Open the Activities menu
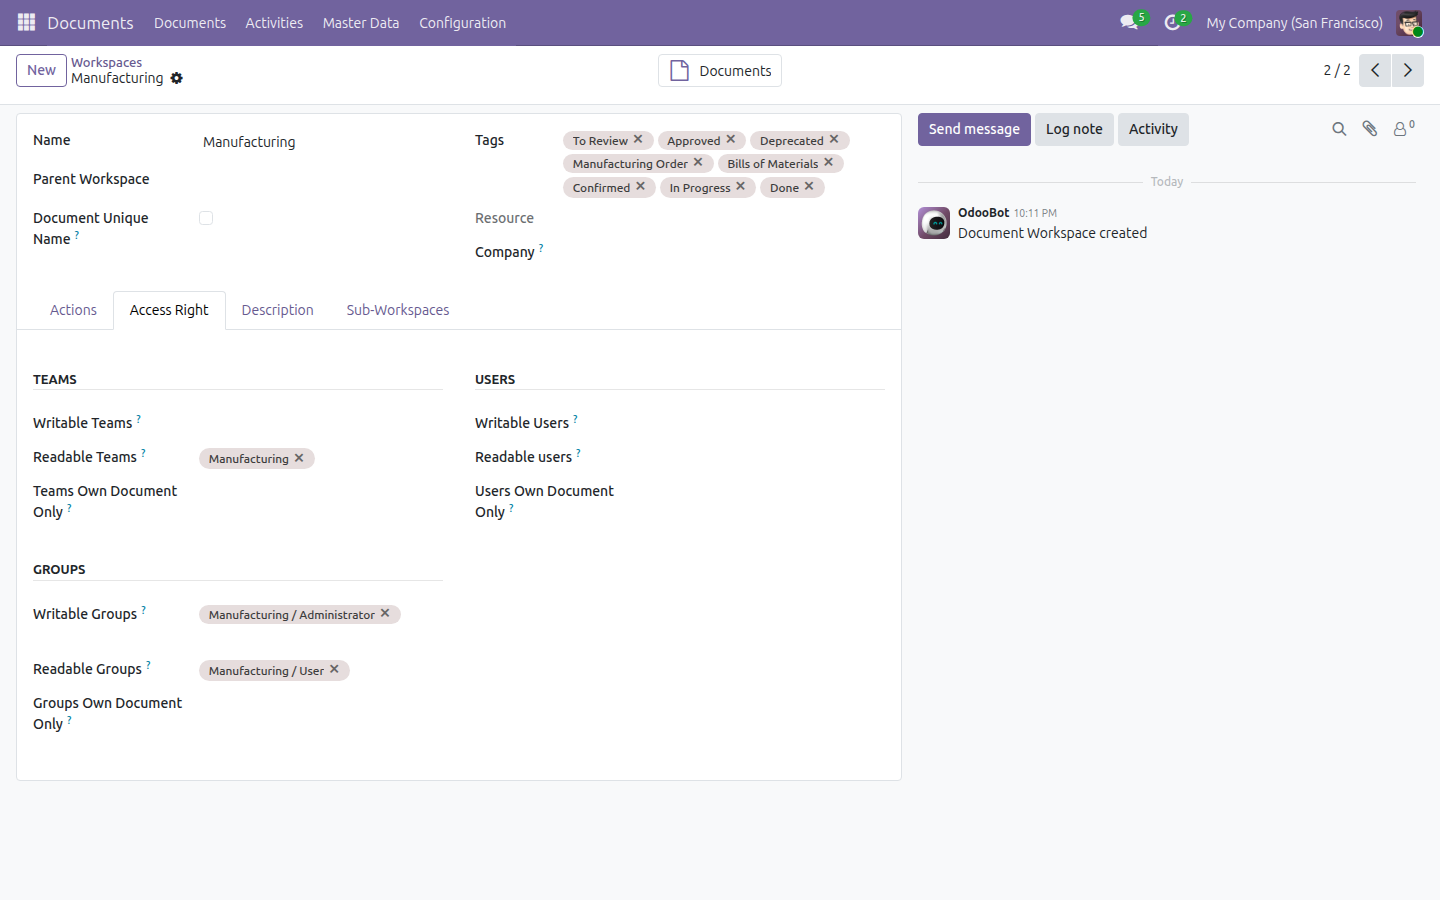This screenshot has height=900, width=1440. pos(274,23)
